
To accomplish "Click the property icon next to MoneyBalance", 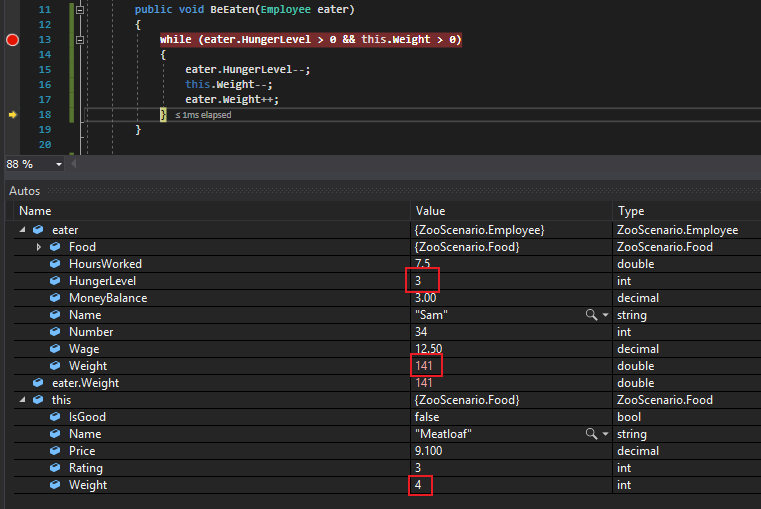I will click(x=55, y=298).
